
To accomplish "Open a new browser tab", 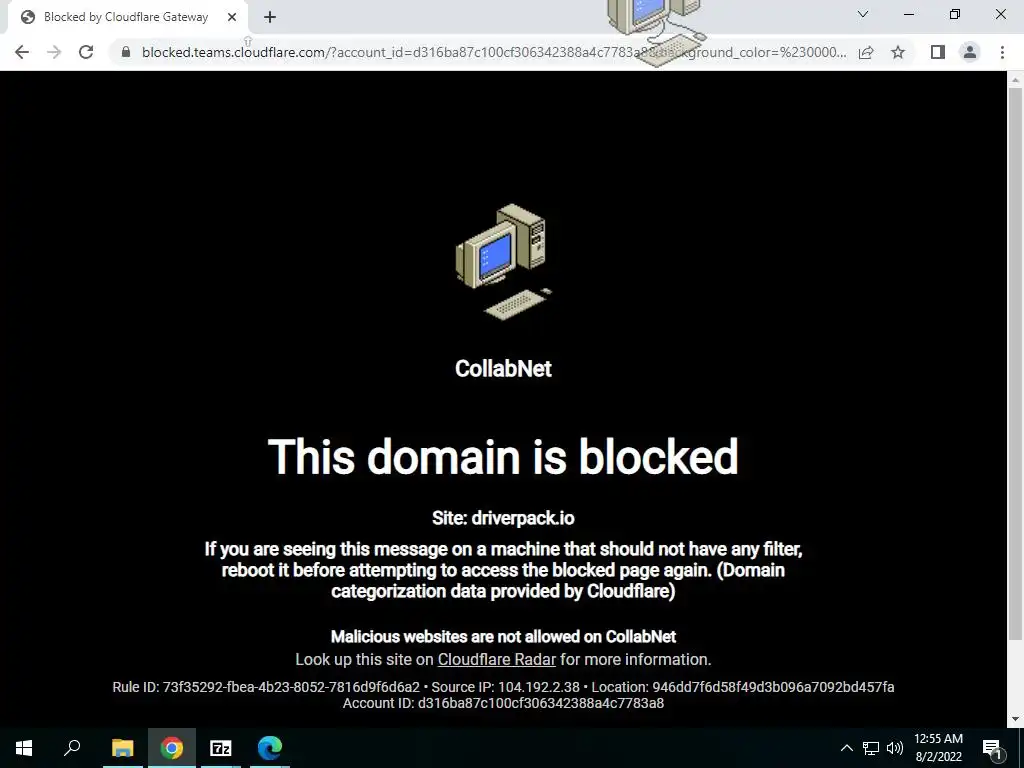I will (270, 18).
